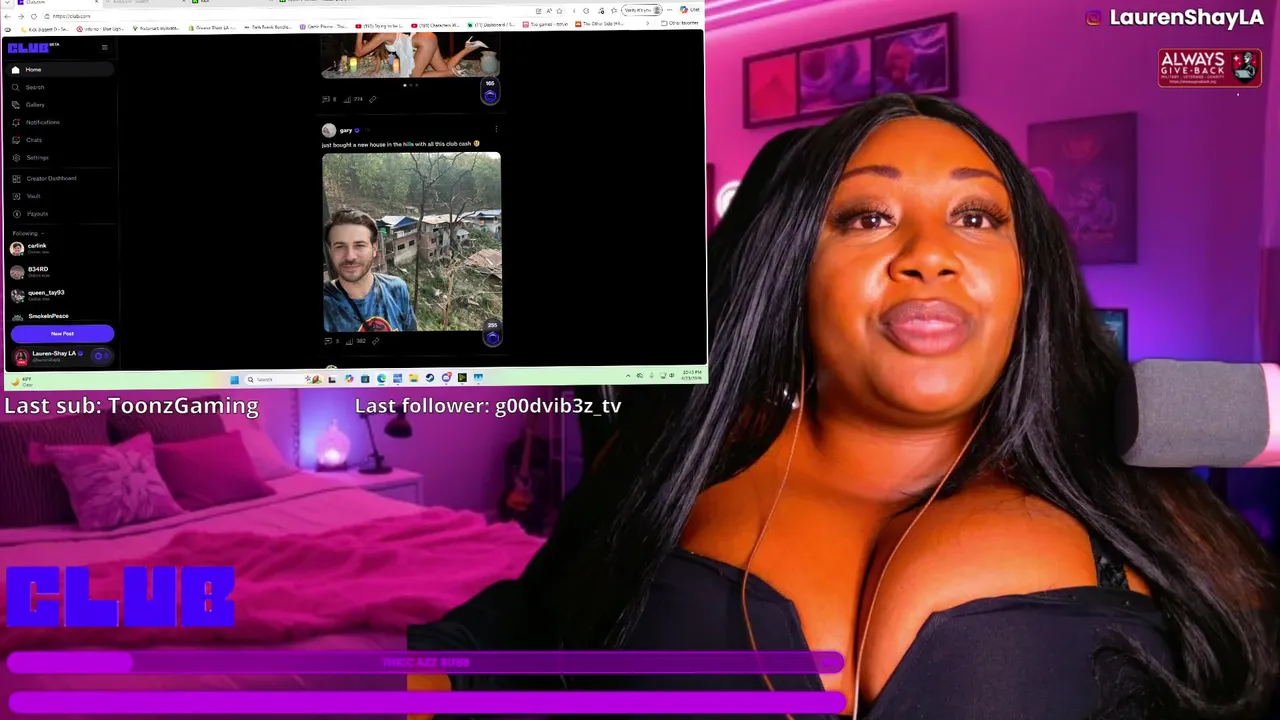Viewport: 1280px width, 720px height.
Task: Open Microsoft Edge from the taskbar
Action: (381, 379)
